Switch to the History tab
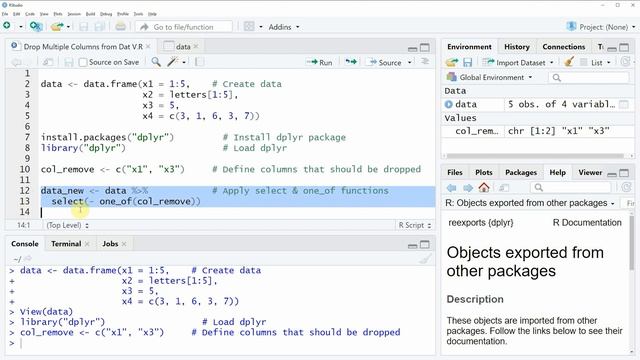 coord(517,47)
